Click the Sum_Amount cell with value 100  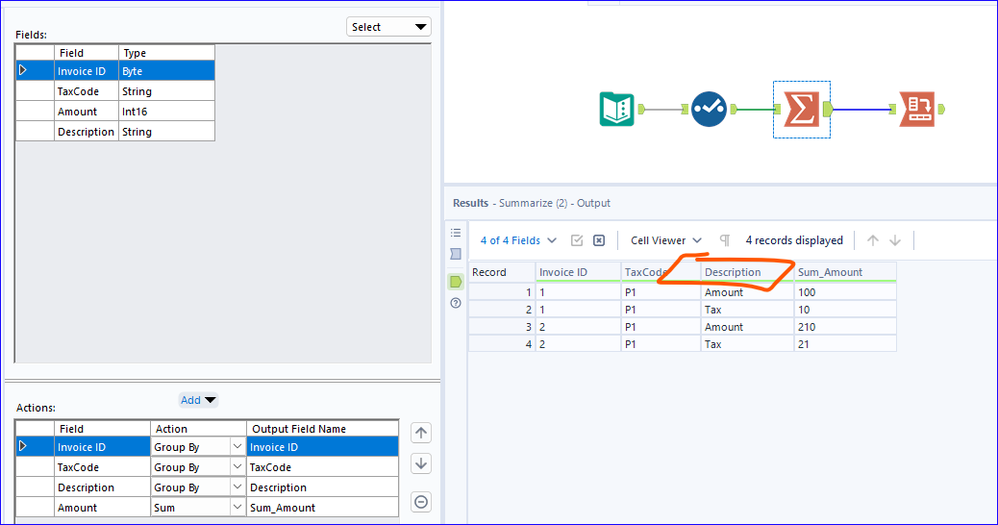point(845,292)
